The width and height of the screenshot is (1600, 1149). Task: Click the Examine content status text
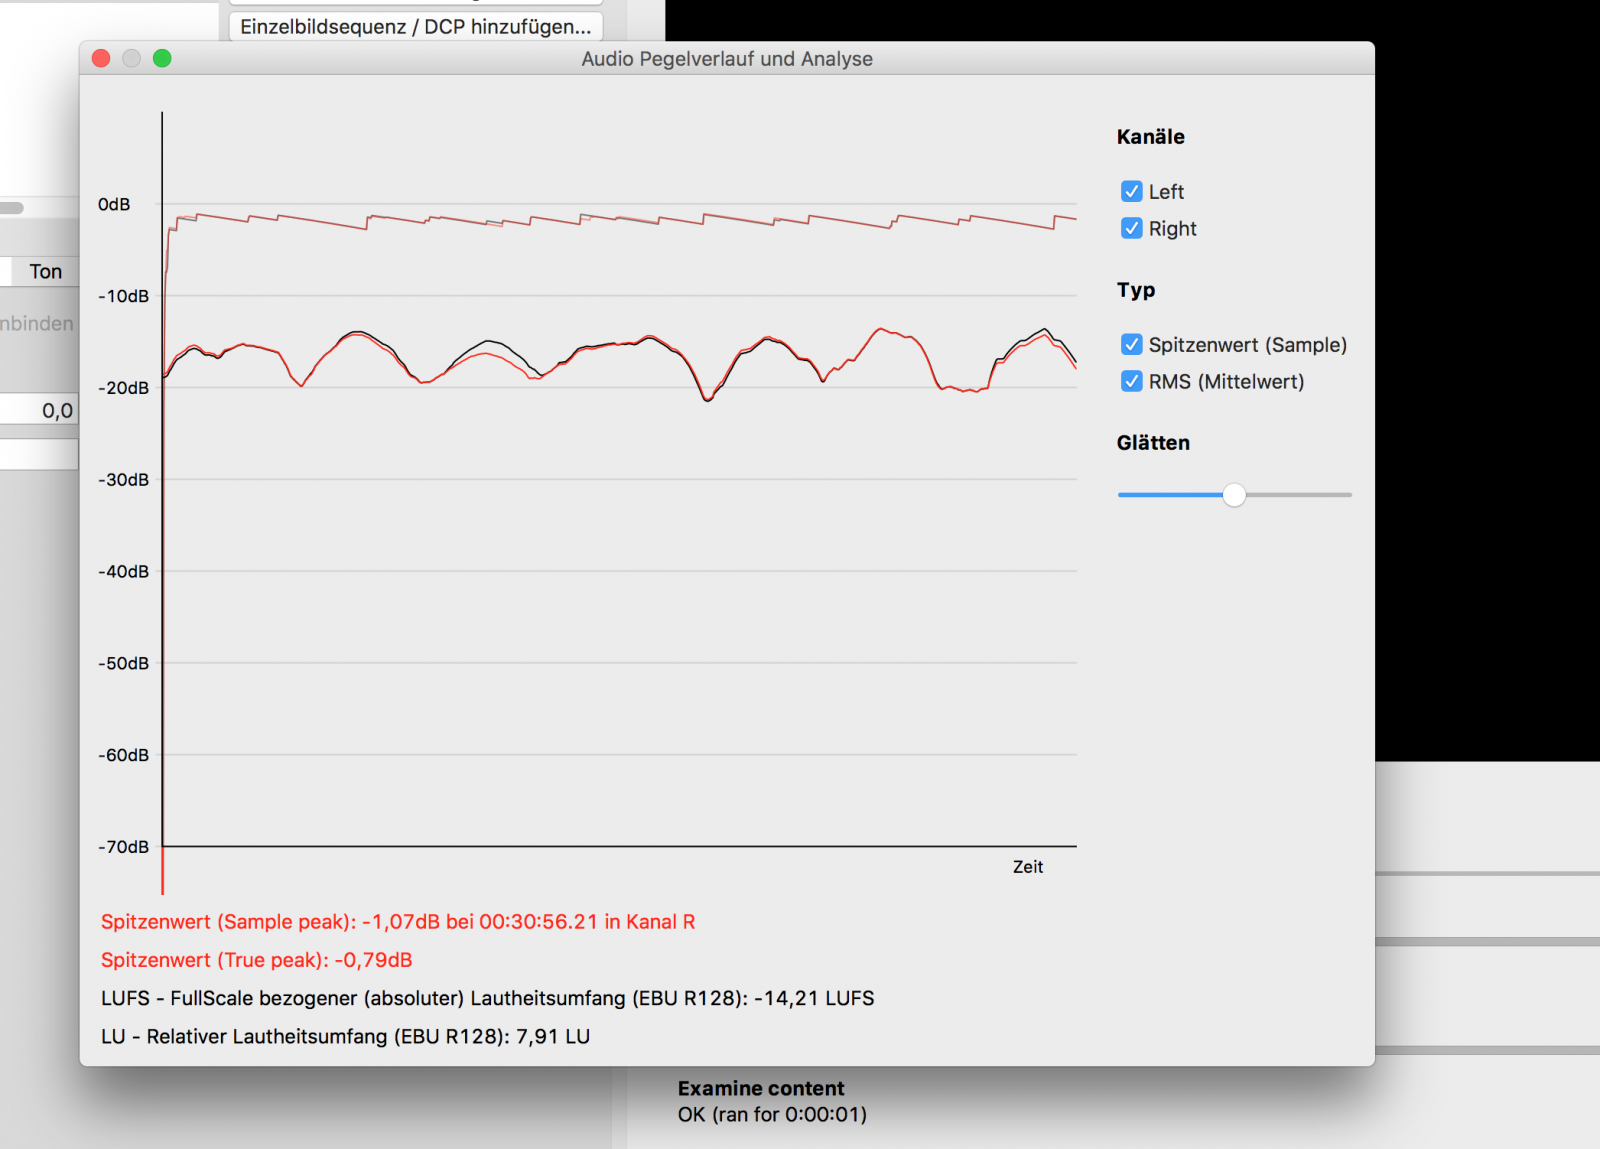pos(761,1088)
